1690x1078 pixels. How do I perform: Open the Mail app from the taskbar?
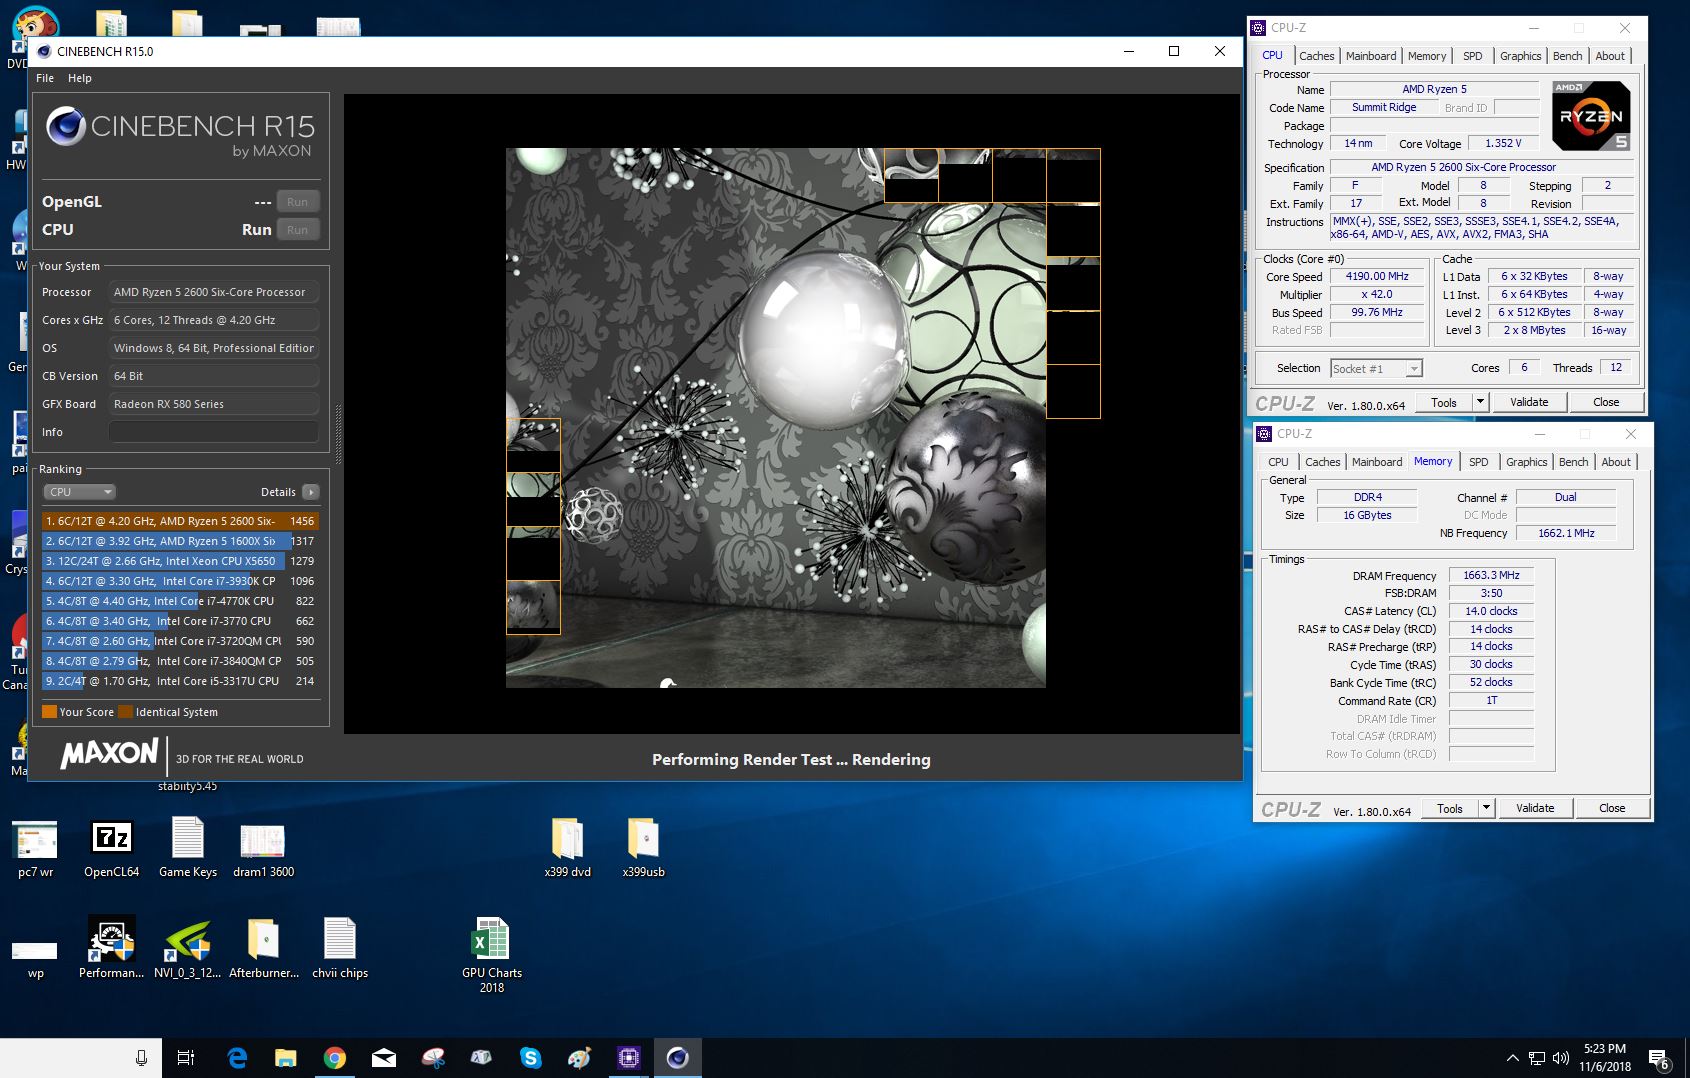coord(384,1058)
